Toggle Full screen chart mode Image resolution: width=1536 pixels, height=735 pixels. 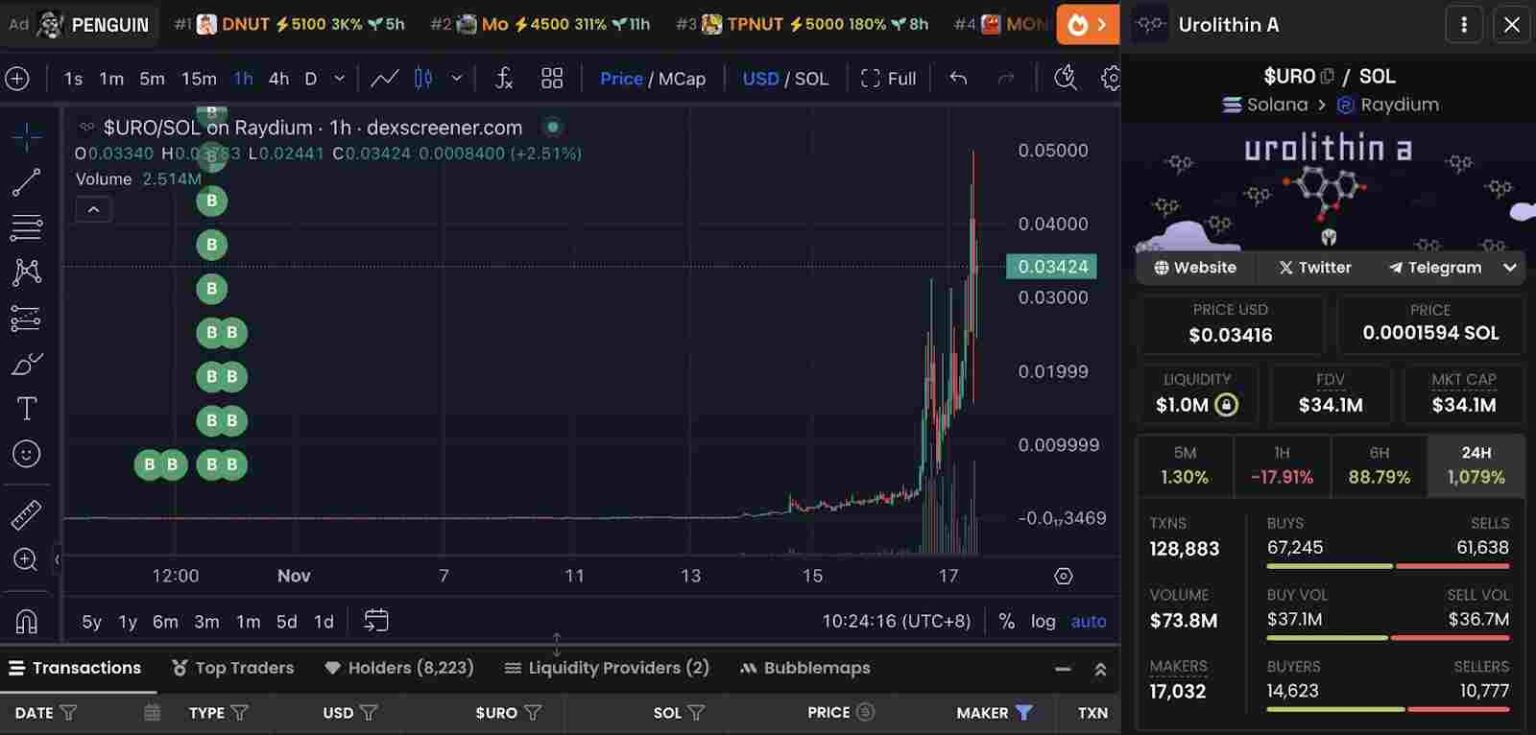(x=888, y=78)
